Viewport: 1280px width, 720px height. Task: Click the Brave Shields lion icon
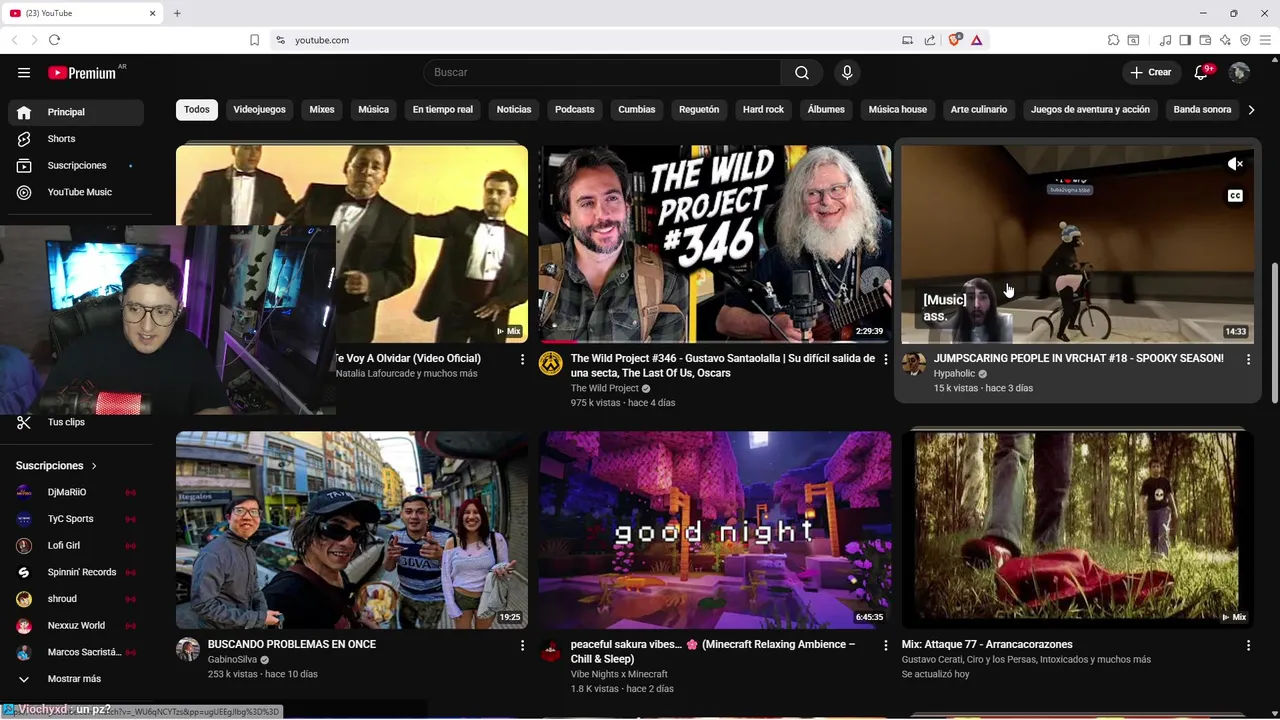coord(954,40)
